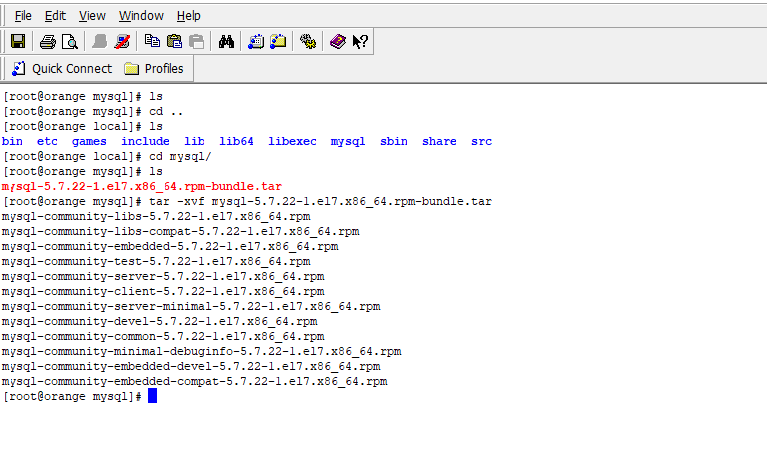
Task: Click the purple Help book icon
Action: pos(338,42)
